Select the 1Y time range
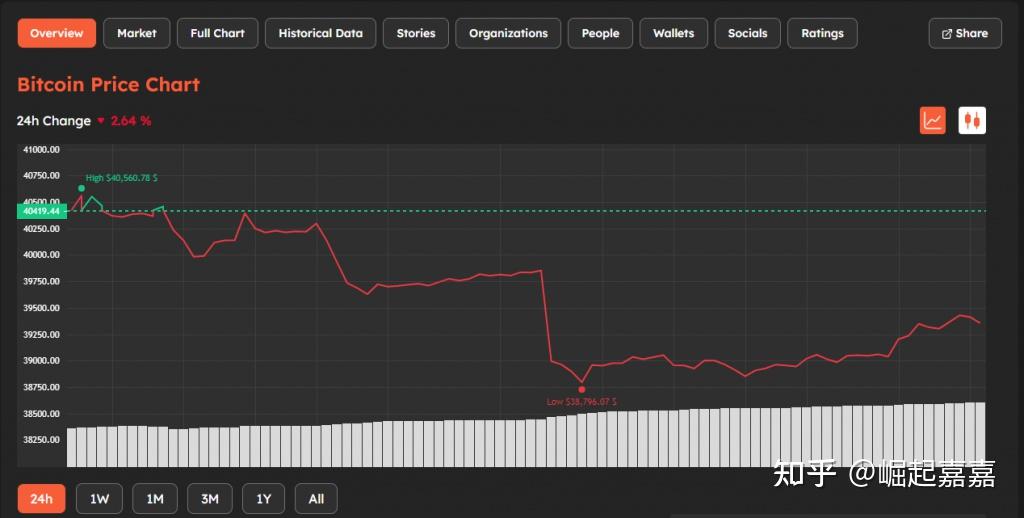The image size is (1024, 518). coord(263,499)
